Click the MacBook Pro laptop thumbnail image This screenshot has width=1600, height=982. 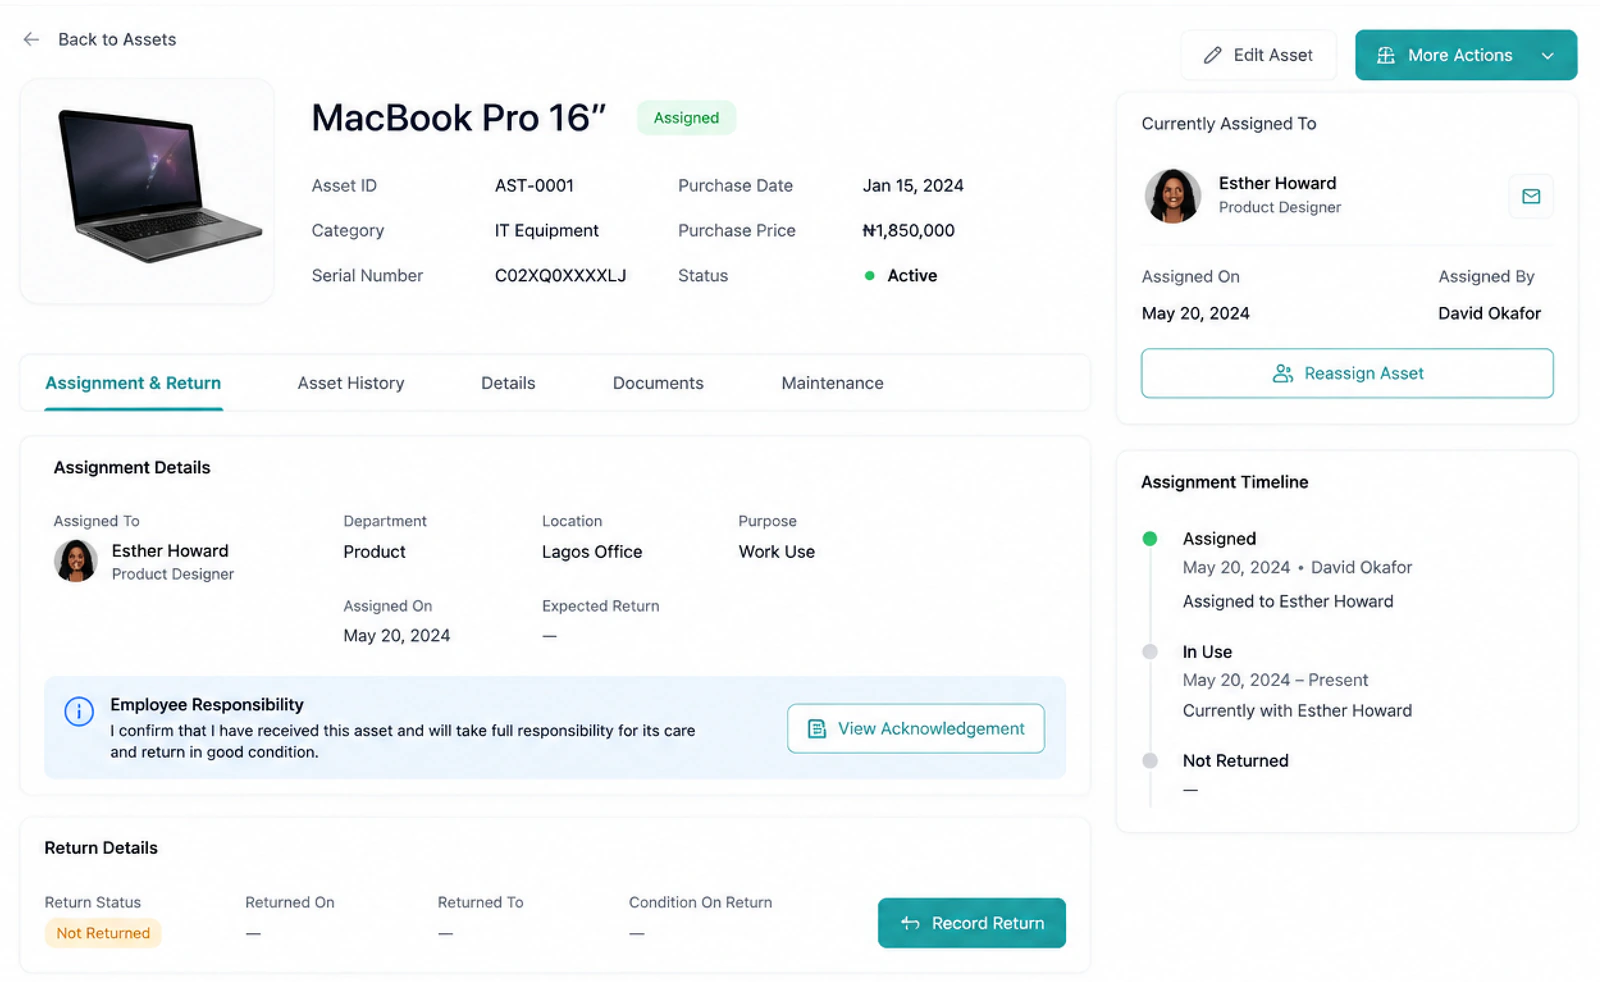[x=147, y=190]
